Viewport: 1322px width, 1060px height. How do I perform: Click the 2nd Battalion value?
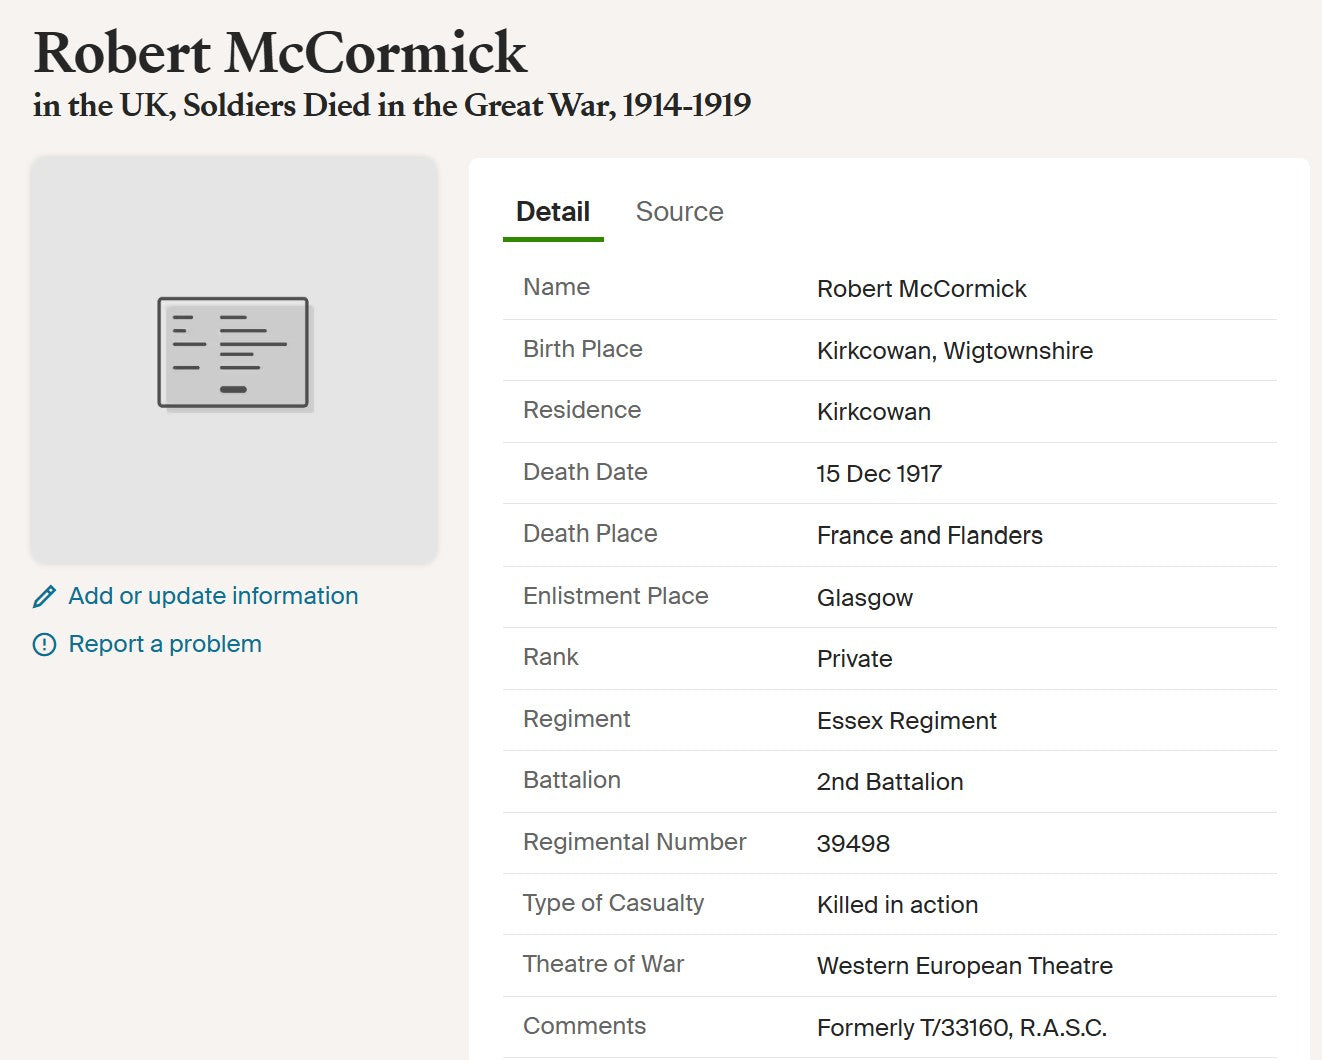point(890,782)
